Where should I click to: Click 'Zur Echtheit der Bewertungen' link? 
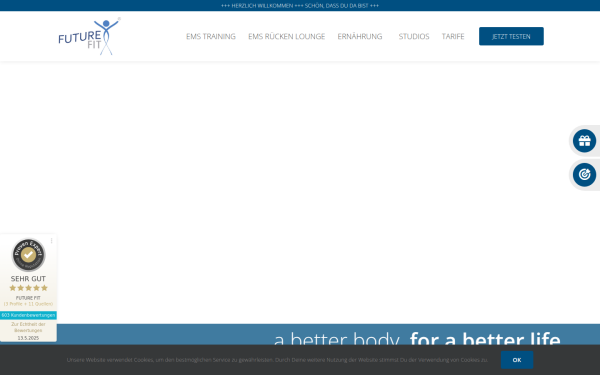(x=28, y=327)
